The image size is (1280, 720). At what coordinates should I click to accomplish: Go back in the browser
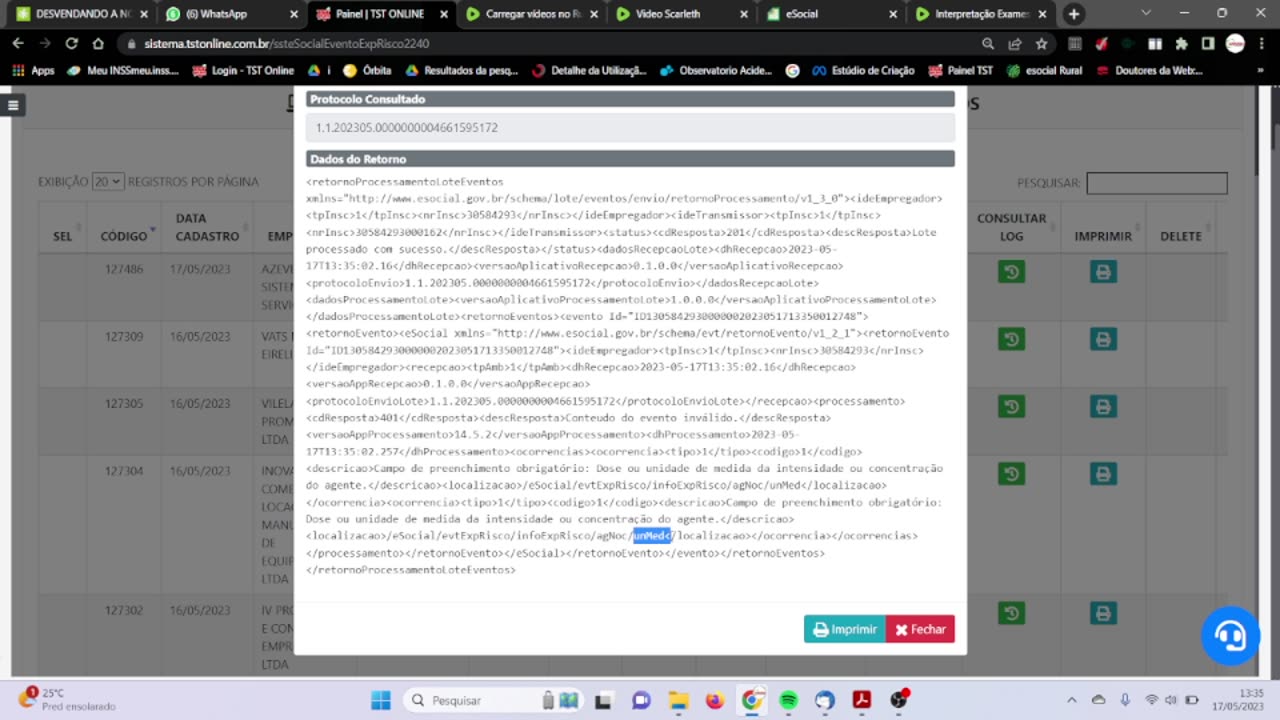tap(19, 44)
